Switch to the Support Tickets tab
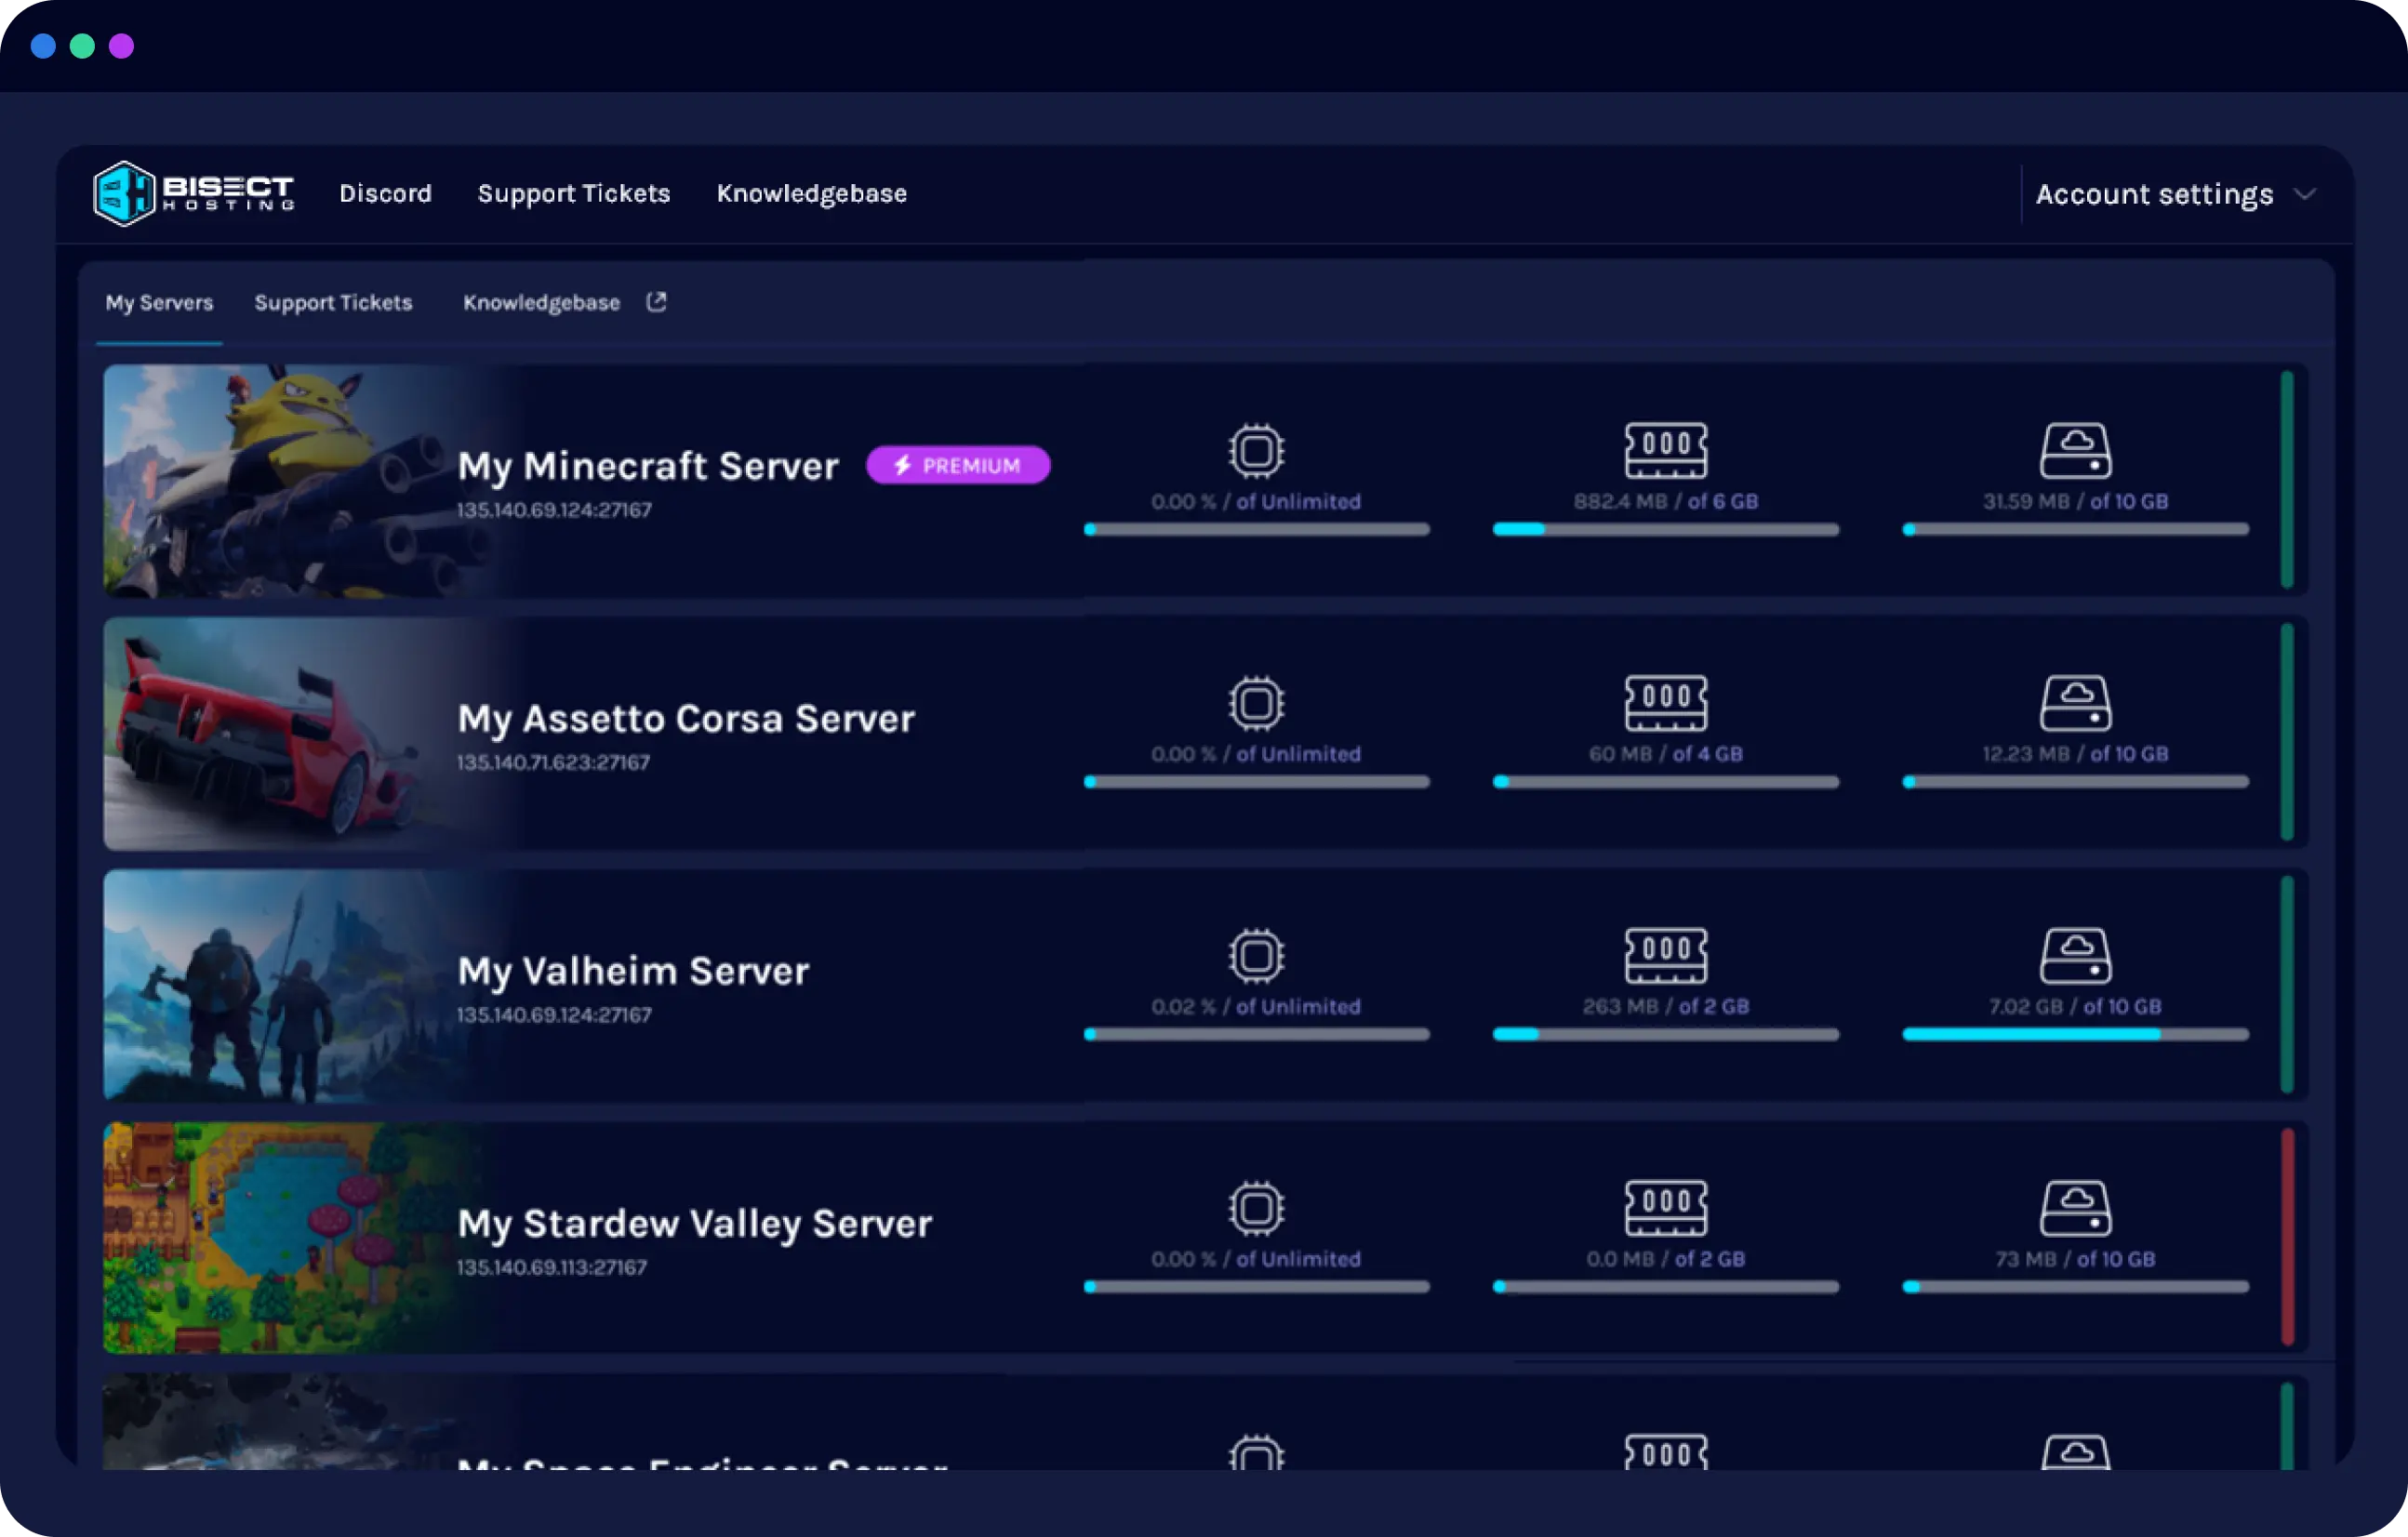Image resolution: width=2408 pixels, height=1537 pixels. tap(333, 302)
